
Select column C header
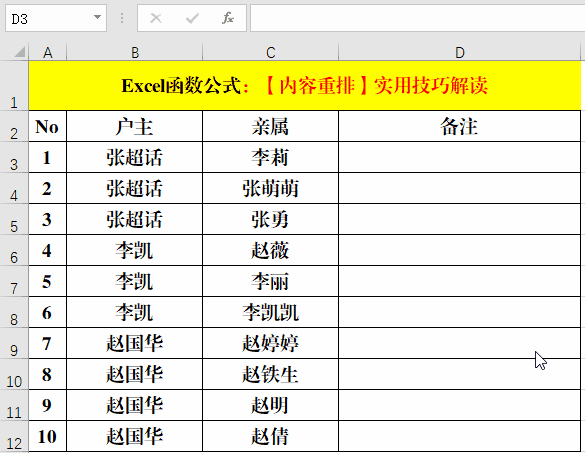pos(270,52)
